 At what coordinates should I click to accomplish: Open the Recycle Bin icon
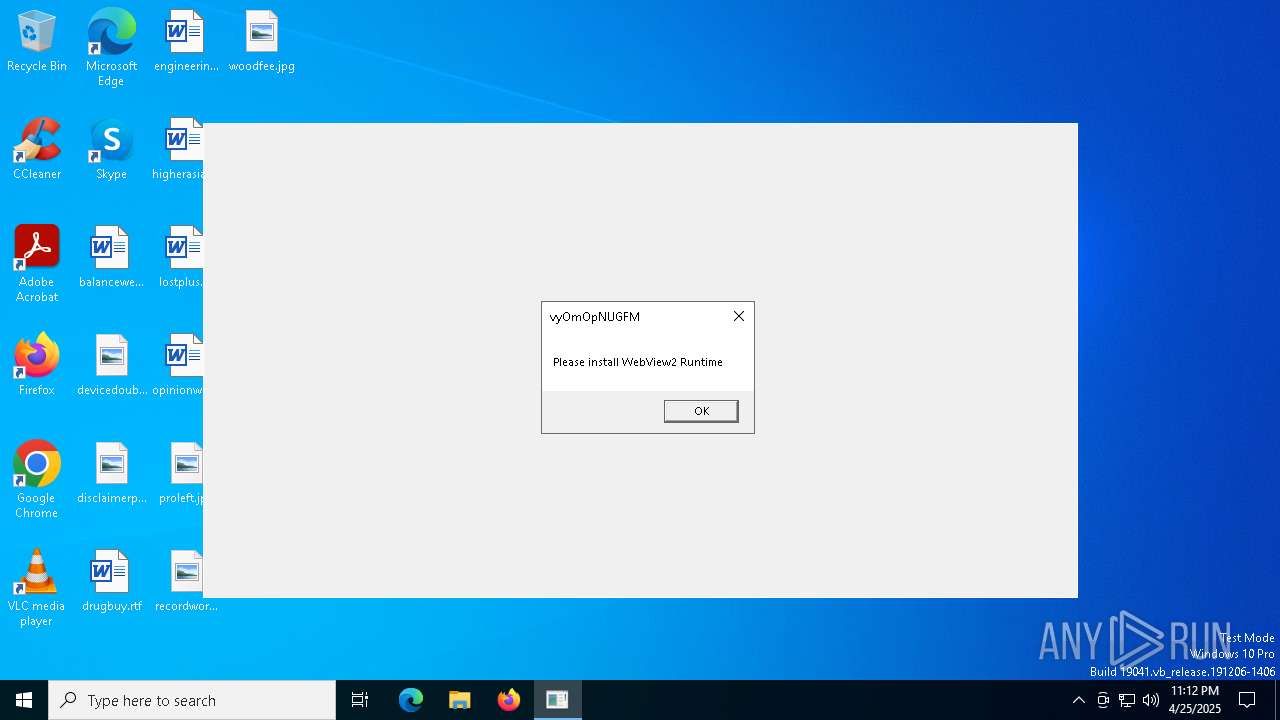pyautogui.click(x=37, y=42)
